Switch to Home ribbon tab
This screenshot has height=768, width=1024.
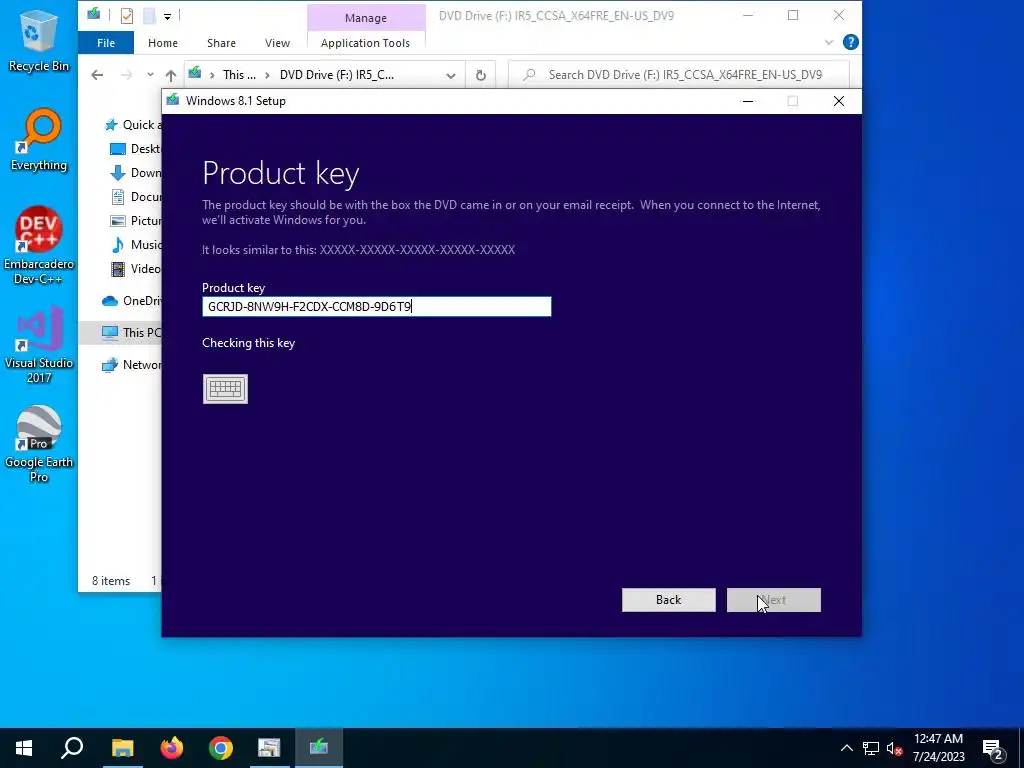pyautogui.click(x=163, y=43)
